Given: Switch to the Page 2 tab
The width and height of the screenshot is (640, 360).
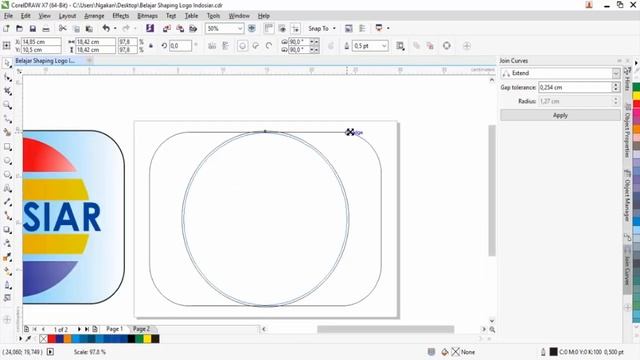Looking at the screenshot, I should click(x=141, y=329).
